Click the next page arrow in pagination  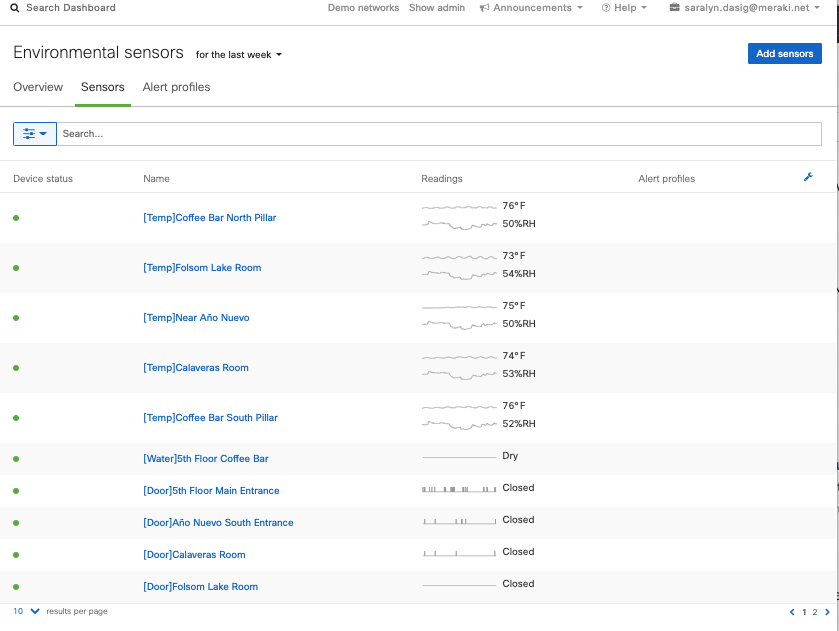coord(826,611)
